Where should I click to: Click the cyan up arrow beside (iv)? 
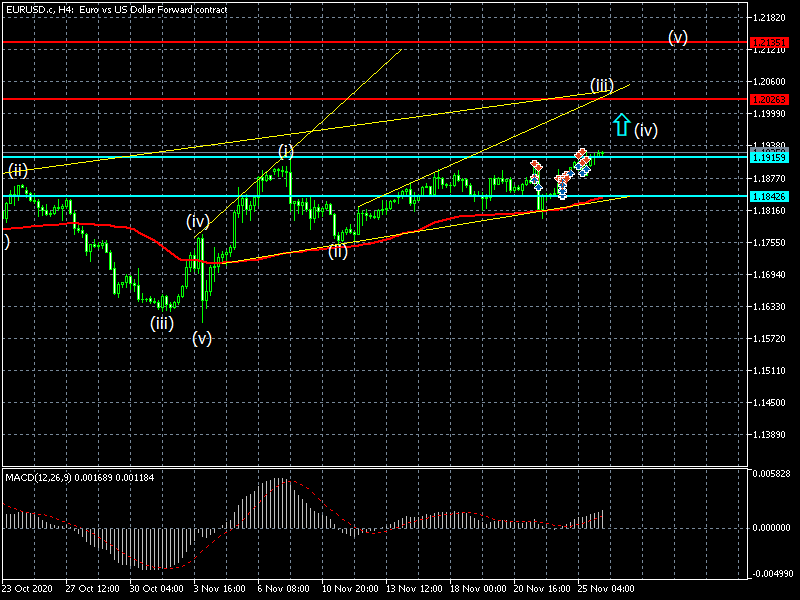pos(621,125)
